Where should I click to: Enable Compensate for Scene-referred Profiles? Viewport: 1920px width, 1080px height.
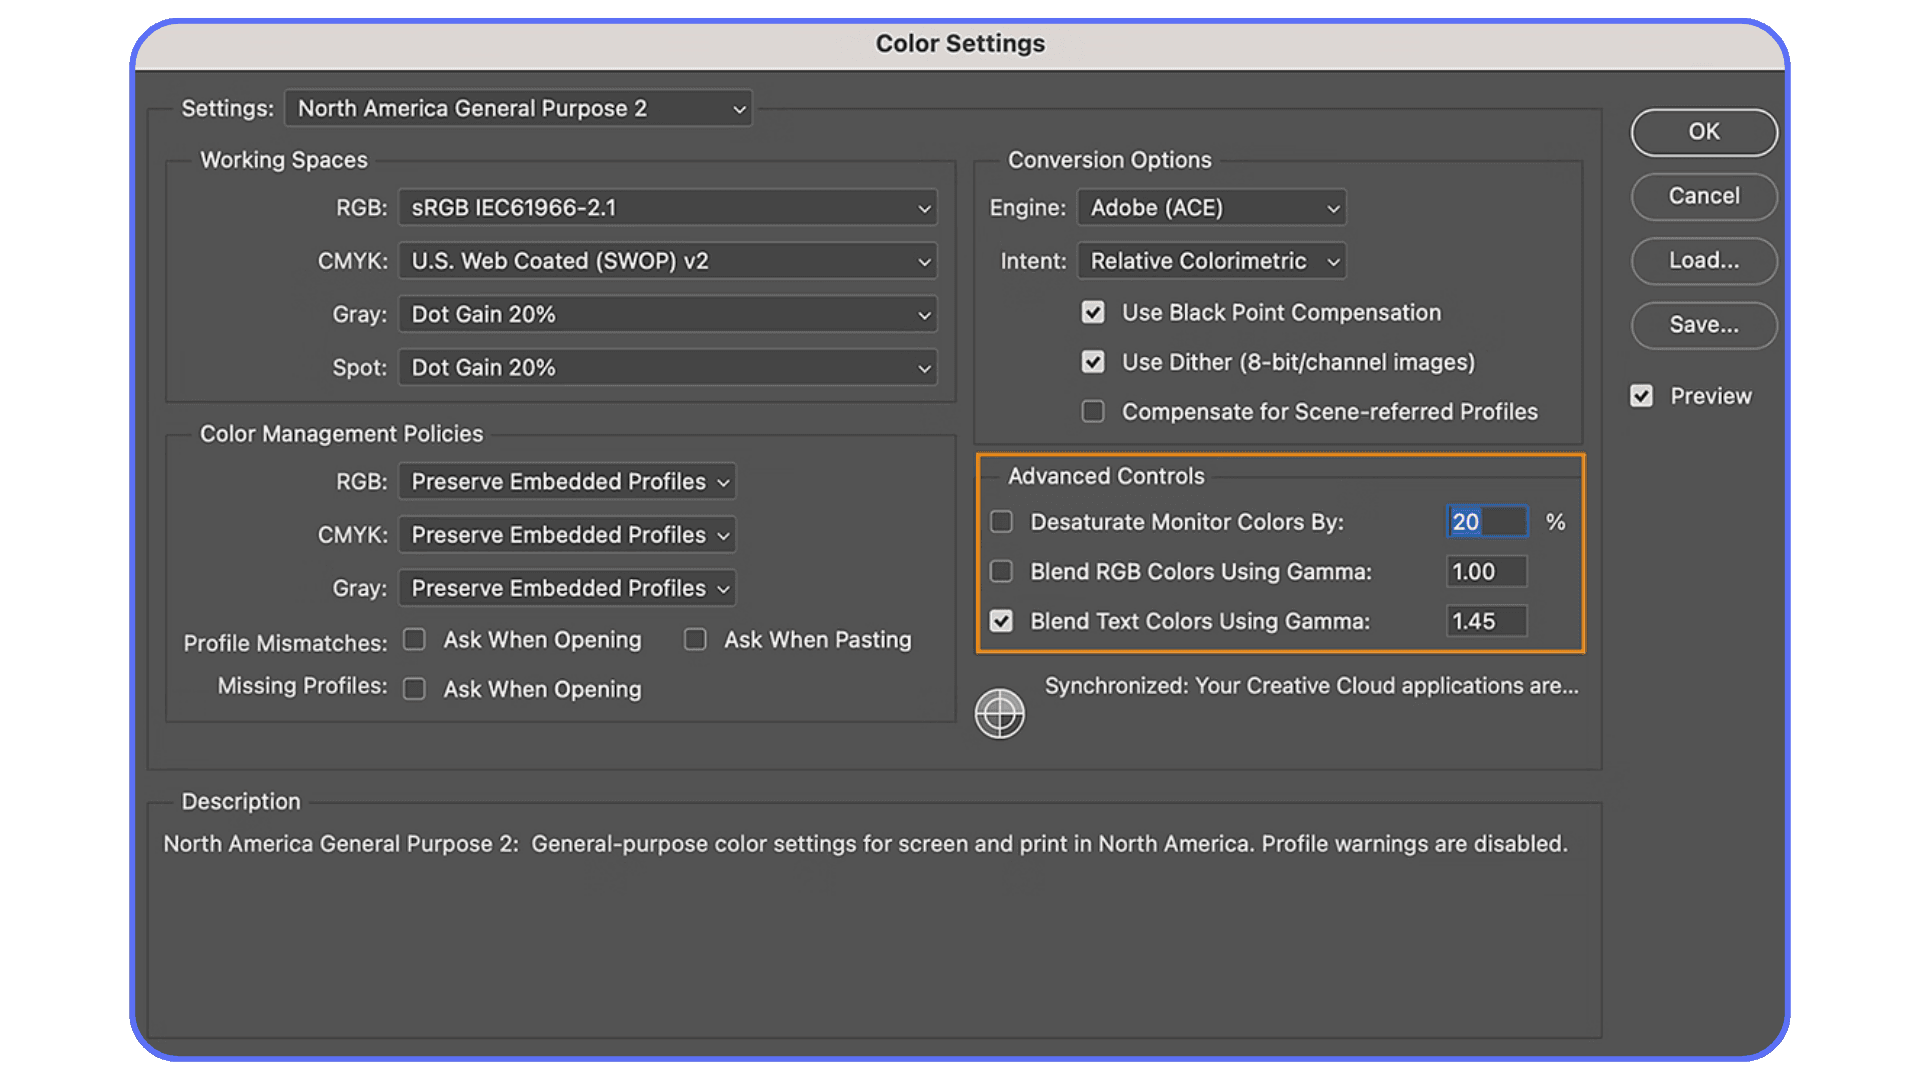click(1093, 412)
